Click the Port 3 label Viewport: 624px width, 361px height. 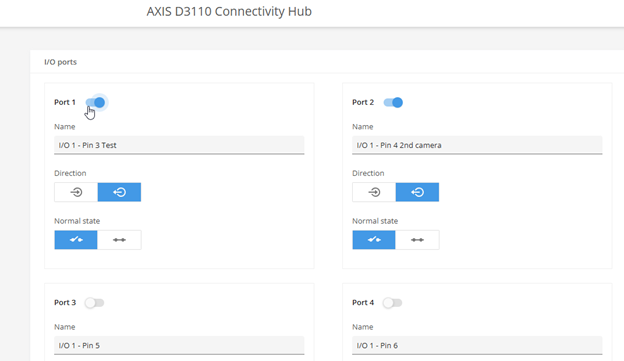click(x=65, y=302)
